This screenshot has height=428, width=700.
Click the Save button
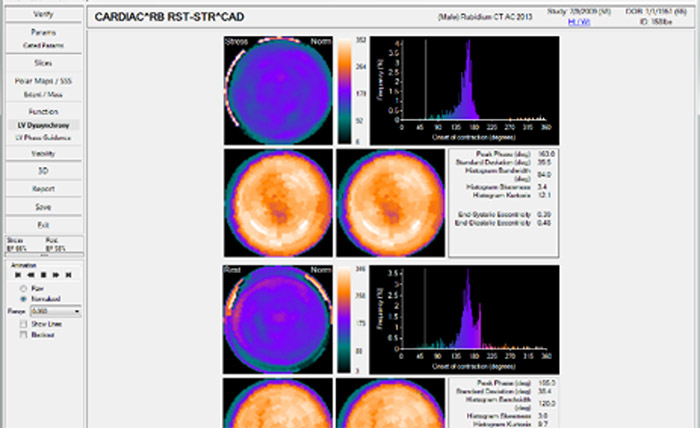[42, 207]
